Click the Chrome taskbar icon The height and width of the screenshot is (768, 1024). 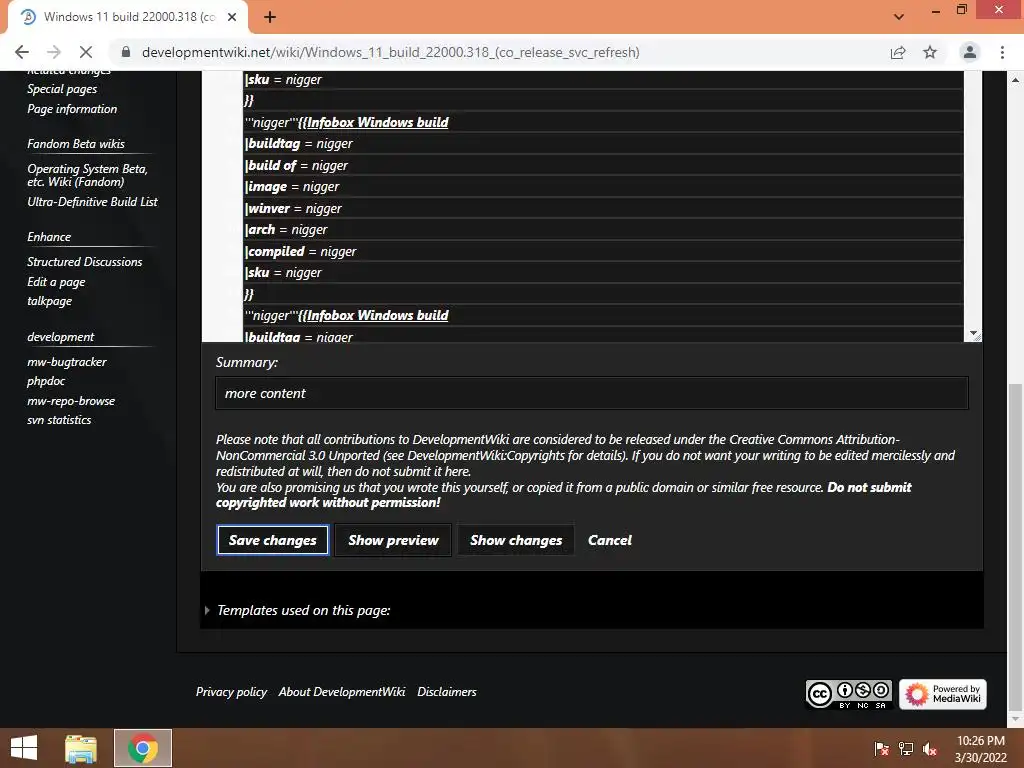click(x=143, y=748)
